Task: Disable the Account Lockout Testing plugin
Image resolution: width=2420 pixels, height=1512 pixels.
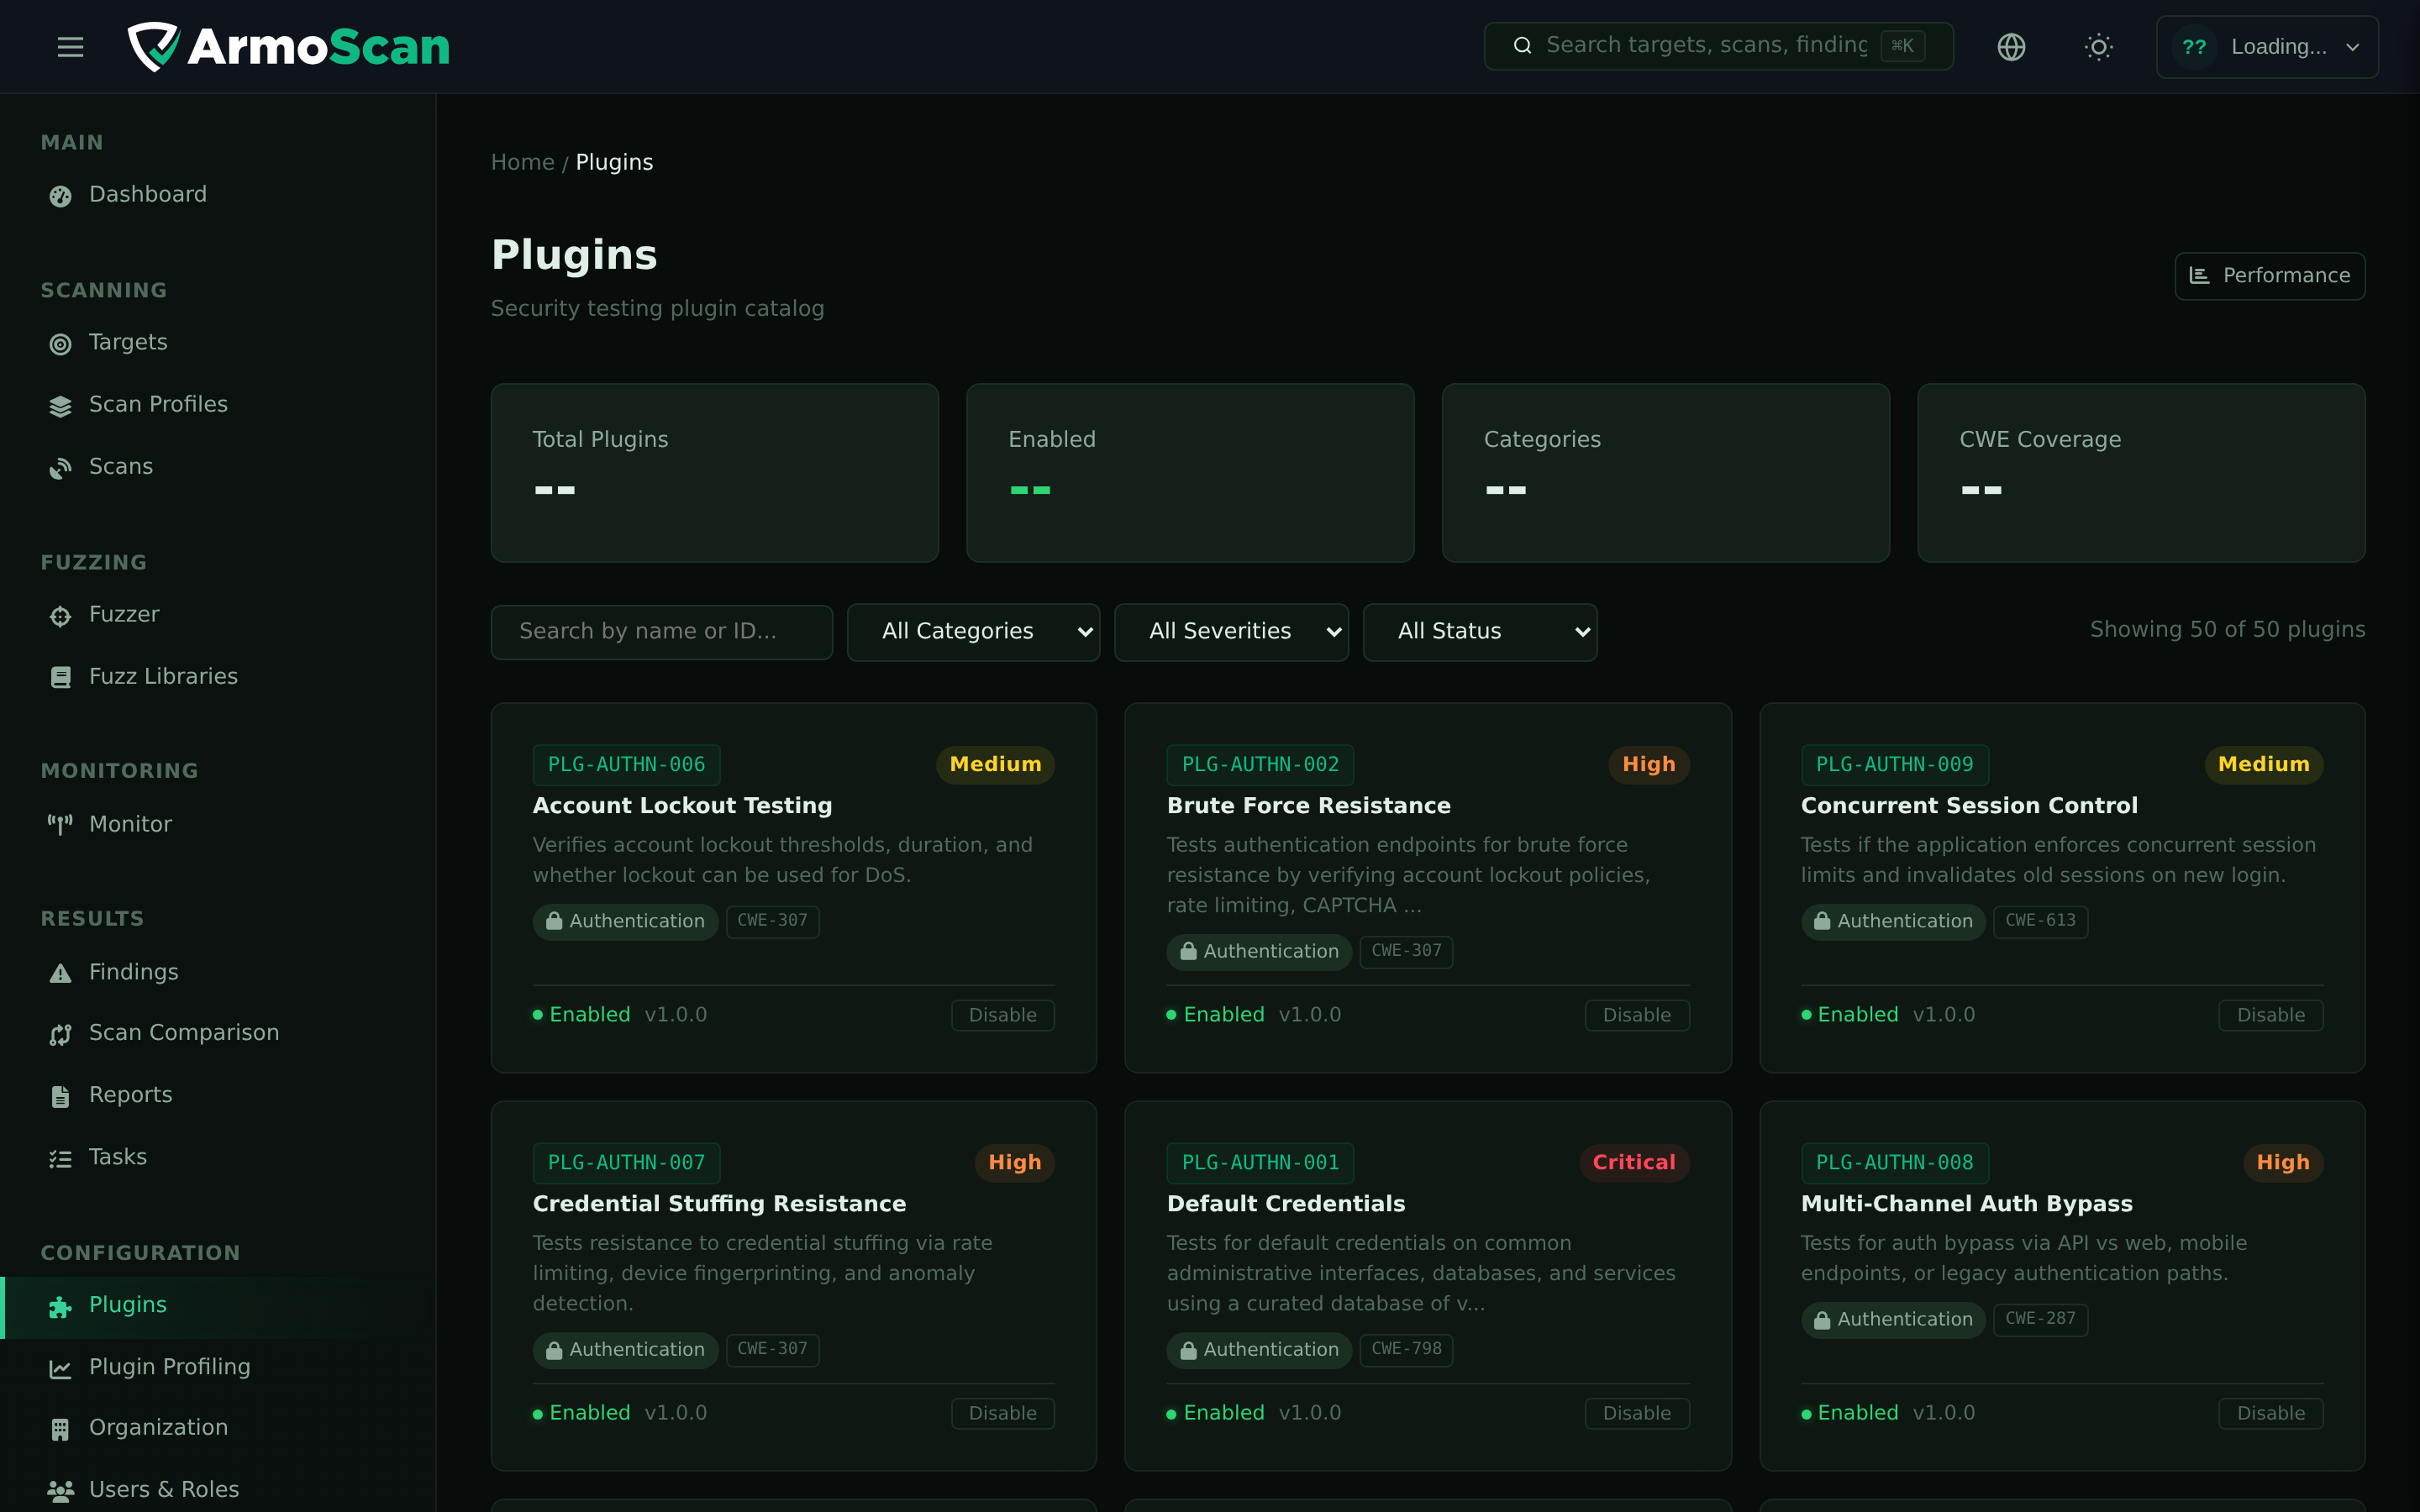Action: 1002,1015
